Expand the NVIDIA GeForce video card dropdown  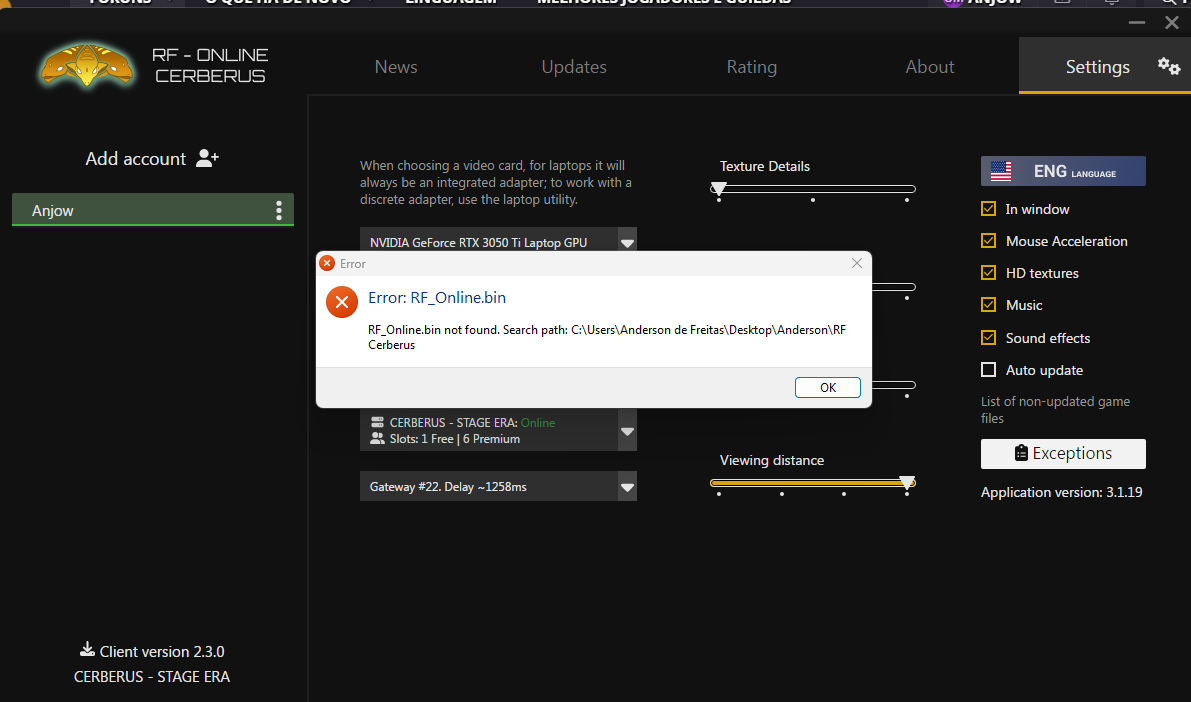click(627, 242)
